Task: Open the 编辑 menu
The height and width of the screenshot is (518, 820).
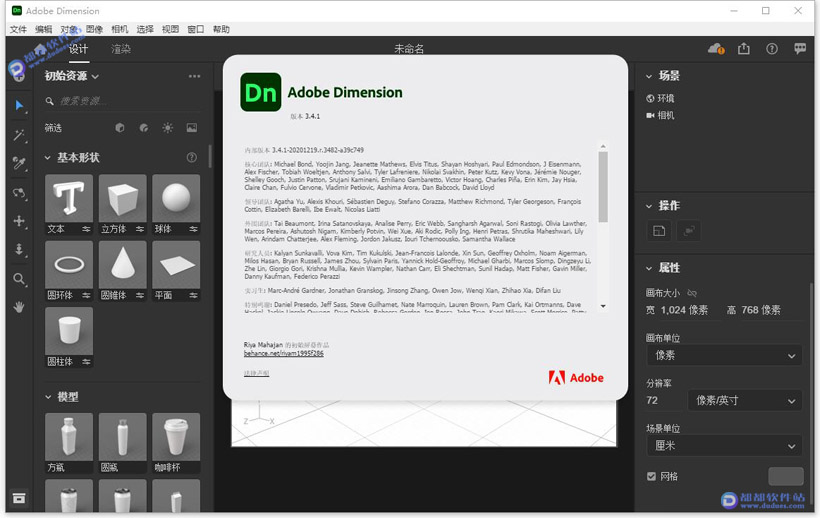Action: tap(43, 29)
